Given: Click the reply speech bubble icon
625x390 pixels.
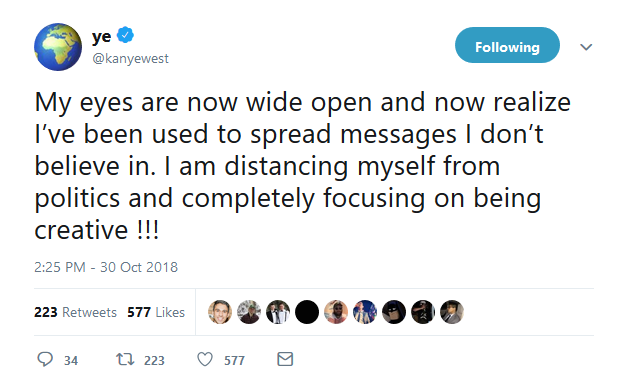Looking at the screenshot, I should [45, 359].
